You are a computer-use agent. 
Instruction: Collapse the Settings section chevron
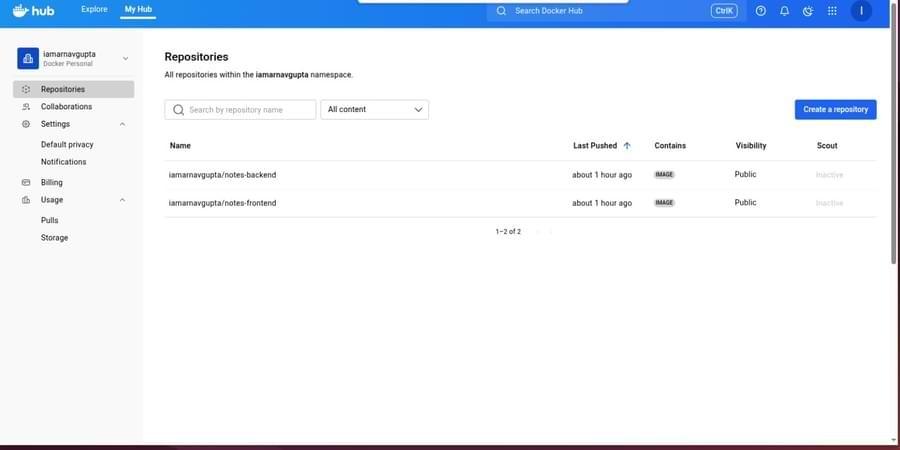[122, 124]
